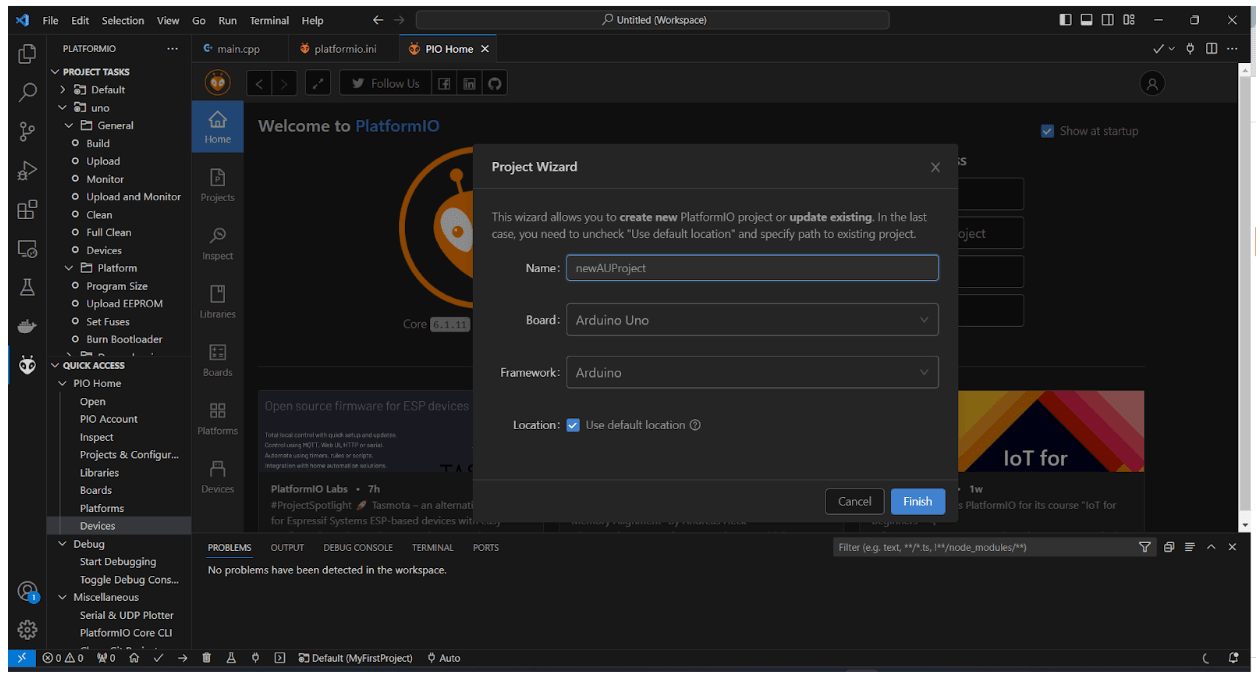Open Inspect in PIO Home sidebar
This screenshot has width=1260, height=682.
click(x=217, y=243)
